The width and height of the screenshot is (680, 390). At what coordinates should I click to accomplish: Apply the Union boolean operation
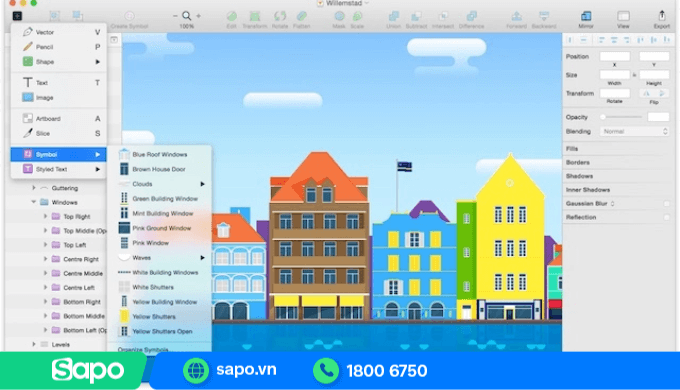coord(394,16)
